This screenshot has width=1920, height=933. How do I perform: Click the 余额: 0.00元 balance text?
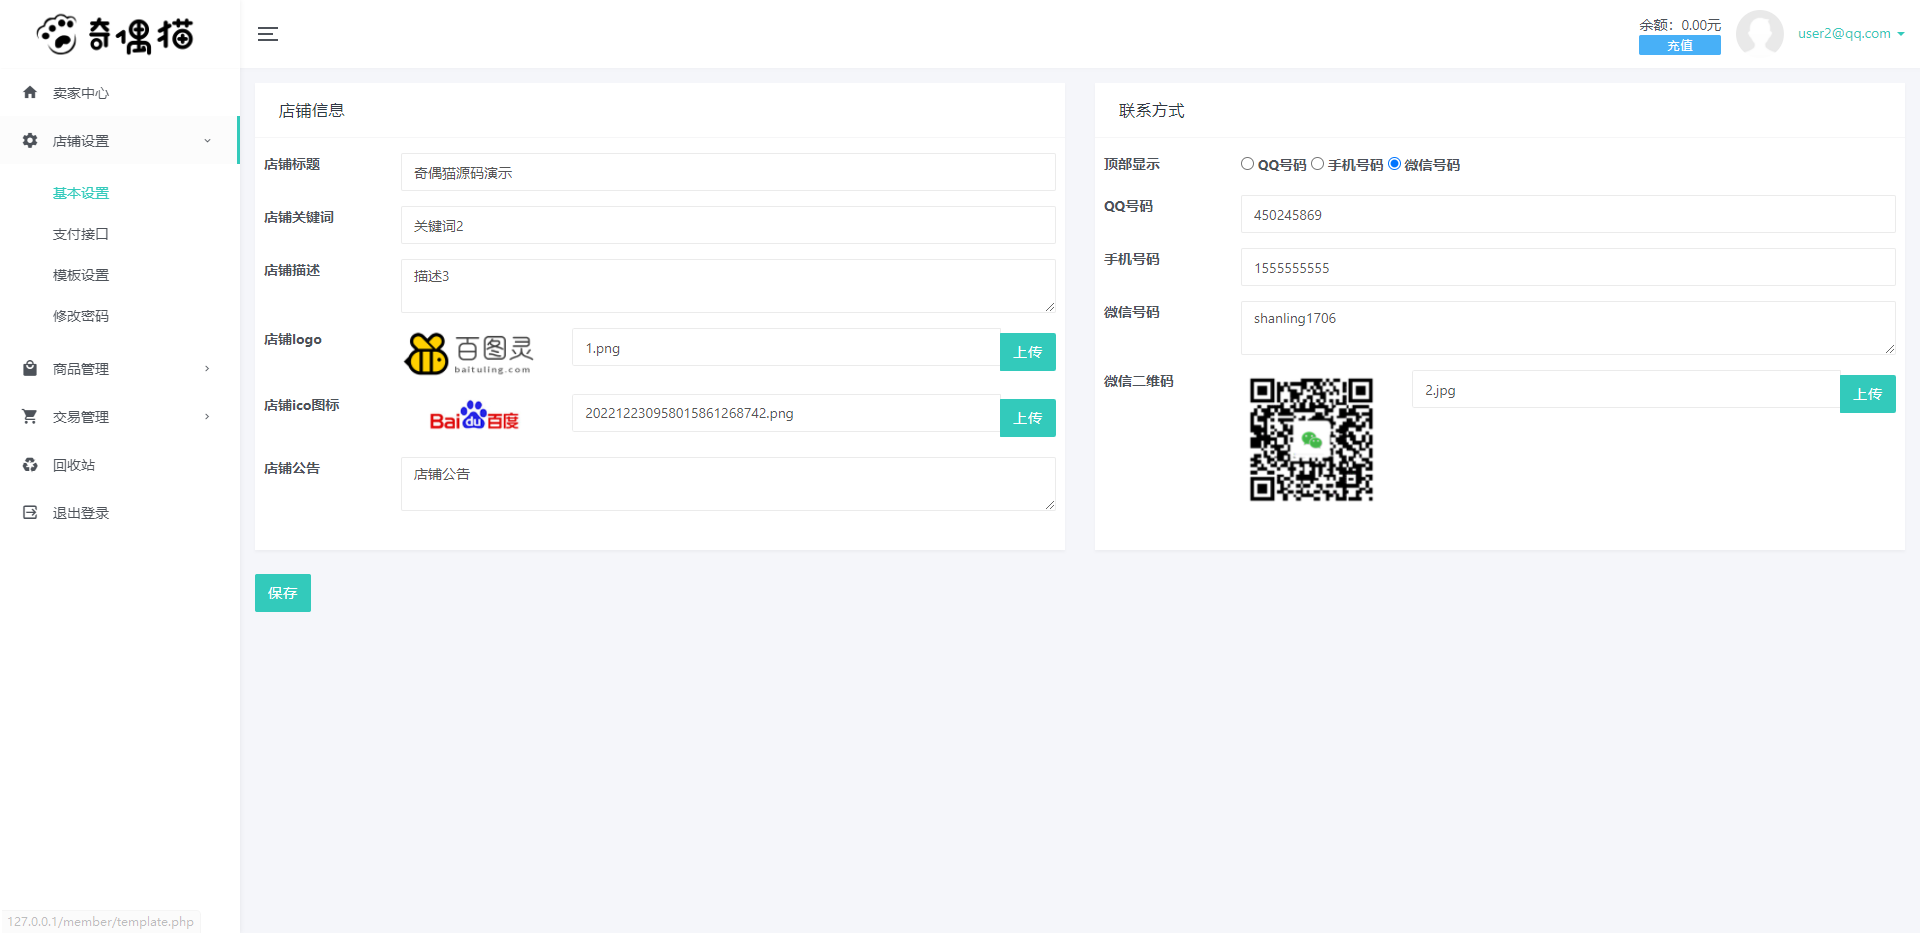(x=1680, y=25)
